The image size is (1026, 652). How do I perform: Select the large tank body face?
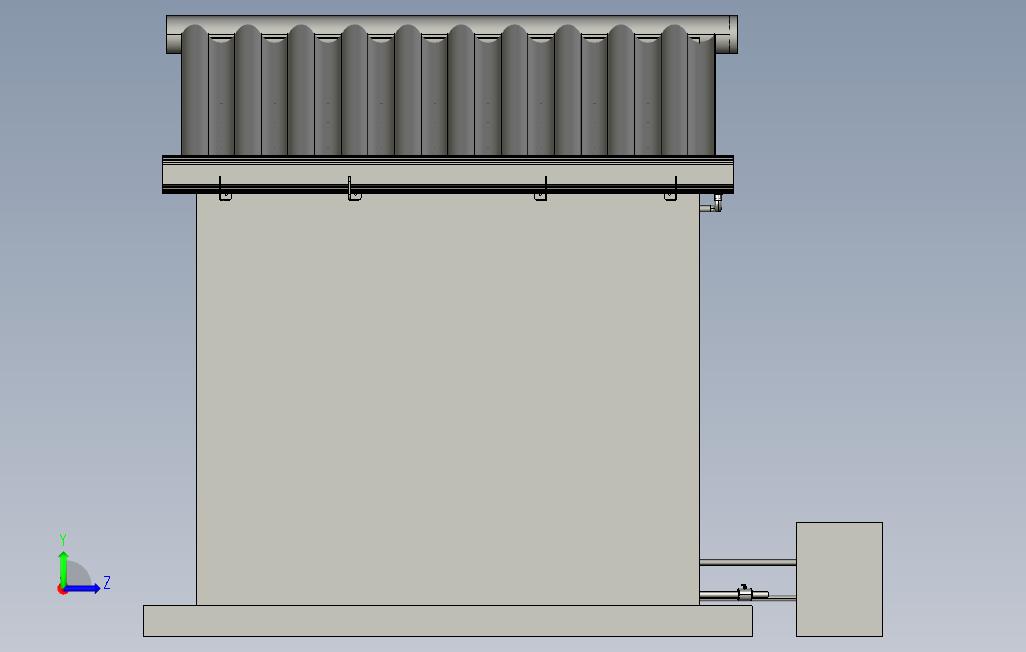[x=448, y=399]
